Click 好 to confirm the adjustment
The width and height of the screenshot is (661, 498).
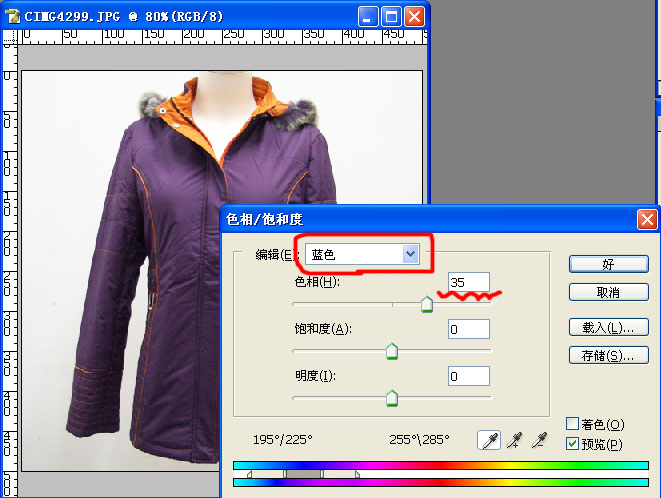[x=609, y=264]
